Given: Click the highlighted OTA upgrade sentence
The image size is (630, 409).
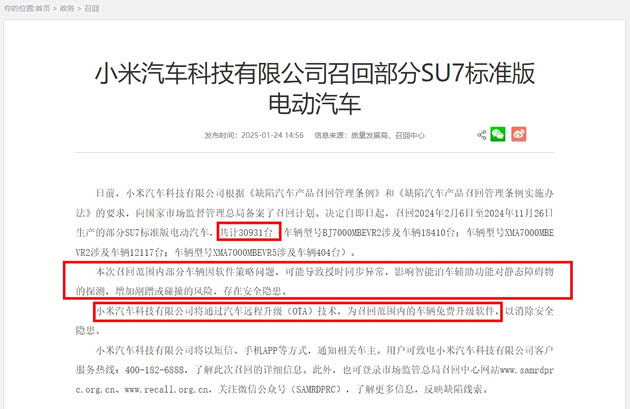Looking at the screenshot, I should point(298,311).
